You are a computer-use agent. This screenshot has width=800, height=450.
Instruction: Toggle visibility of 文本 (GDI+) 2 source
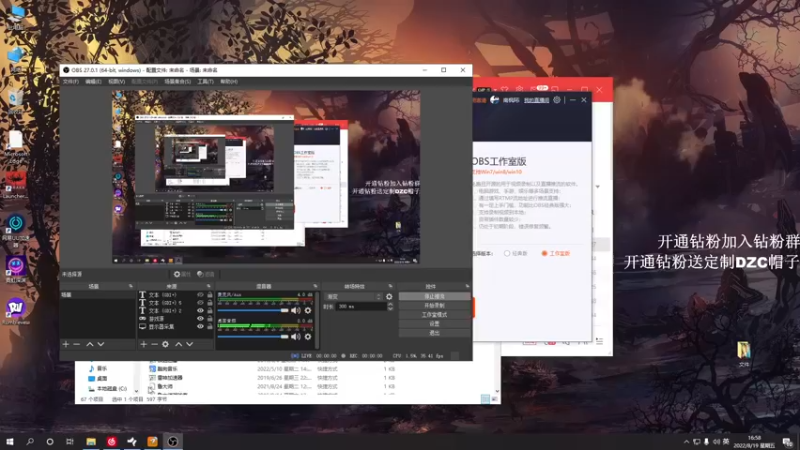200,310
